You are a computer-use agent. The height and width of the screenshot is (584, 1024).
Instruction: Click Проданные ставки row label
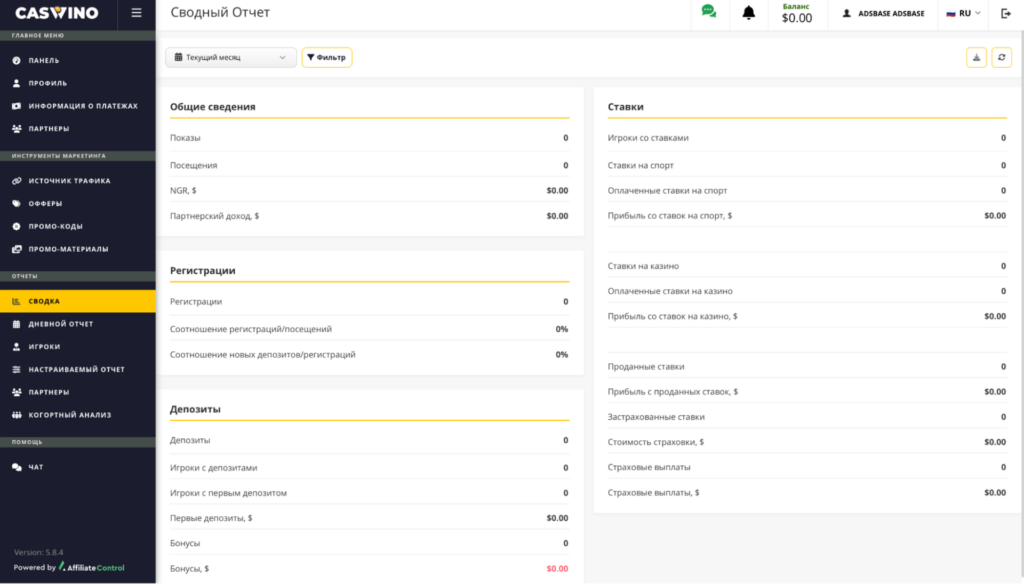point(646,366)
